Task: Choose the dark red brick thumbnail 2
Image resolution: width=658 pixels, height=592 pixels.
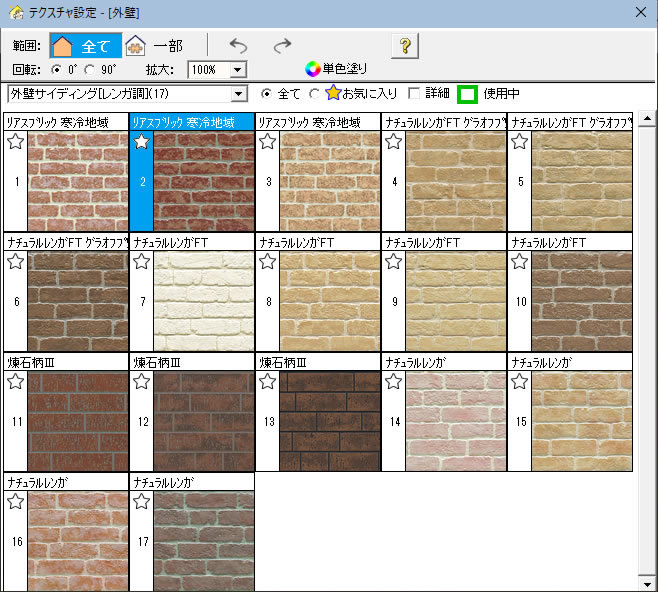Action: point(204,181)
